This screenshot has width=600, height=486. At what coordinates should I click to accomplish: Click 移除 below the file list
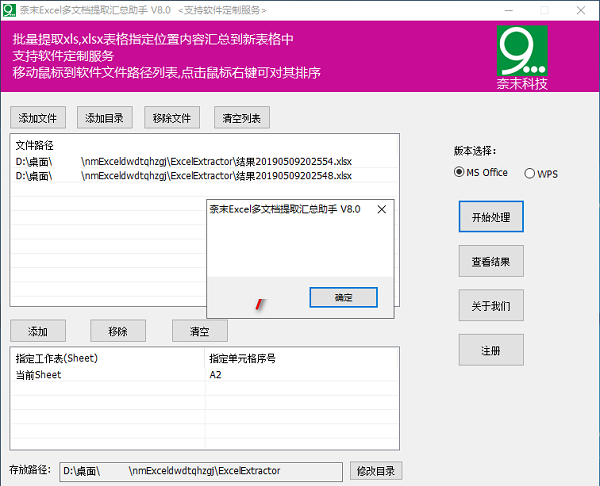point(118,331)
